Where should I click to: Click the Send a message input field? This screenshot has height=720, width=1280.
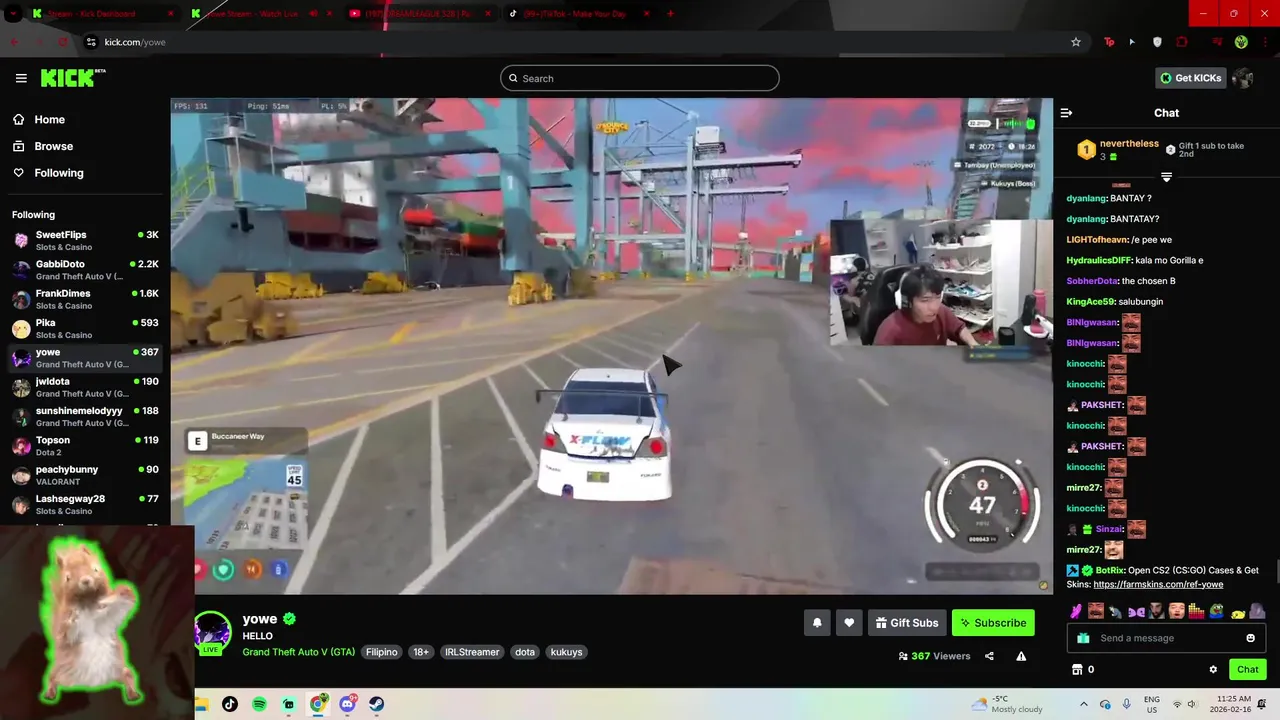click(1166, 638)
